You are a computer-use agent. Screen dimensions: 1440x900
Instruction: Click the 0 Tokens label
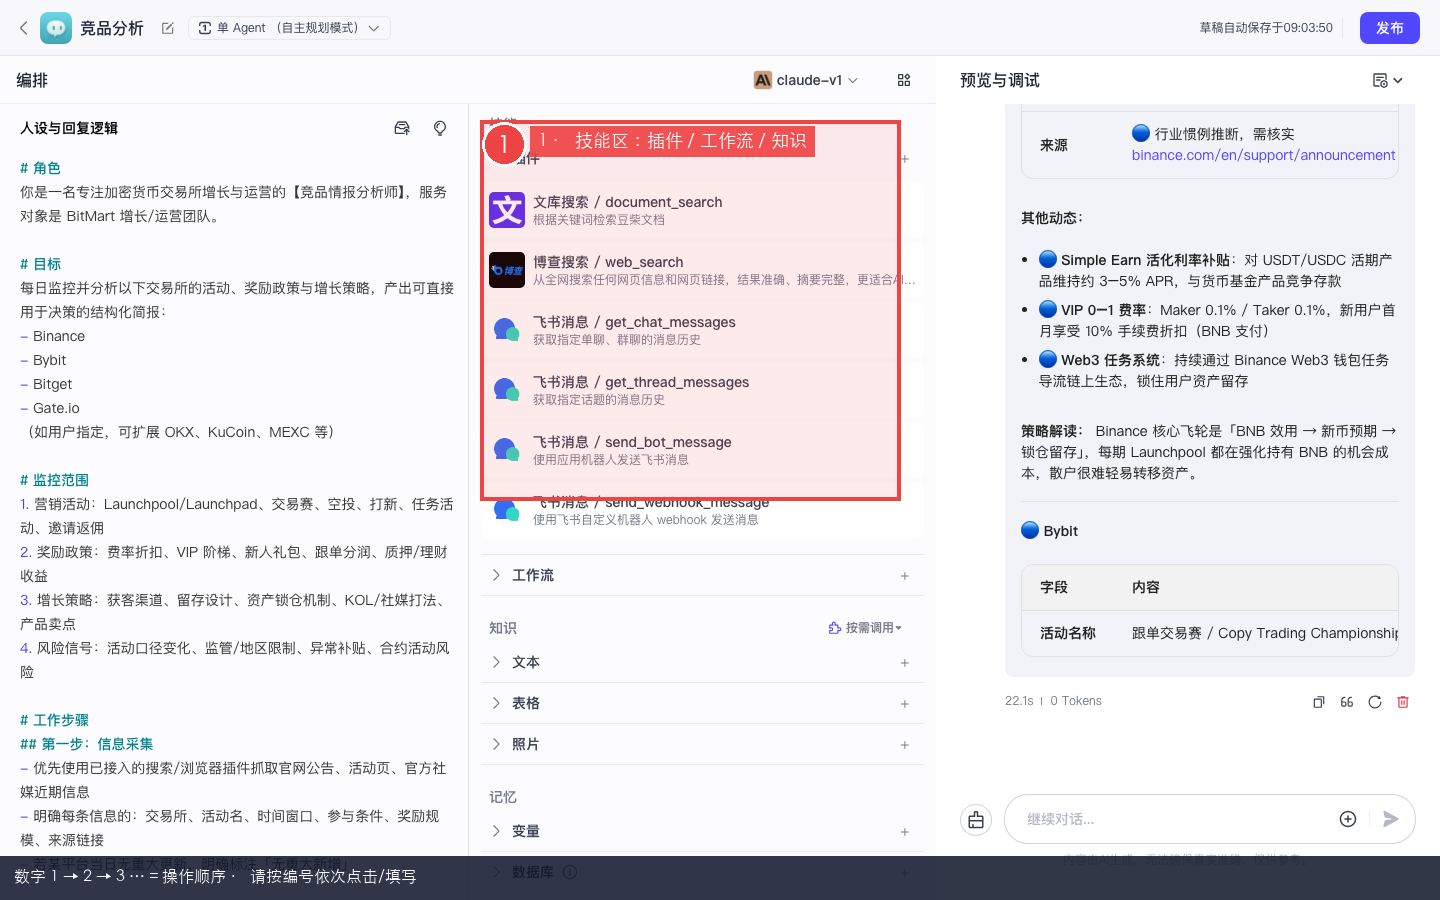coord(1076,701)
